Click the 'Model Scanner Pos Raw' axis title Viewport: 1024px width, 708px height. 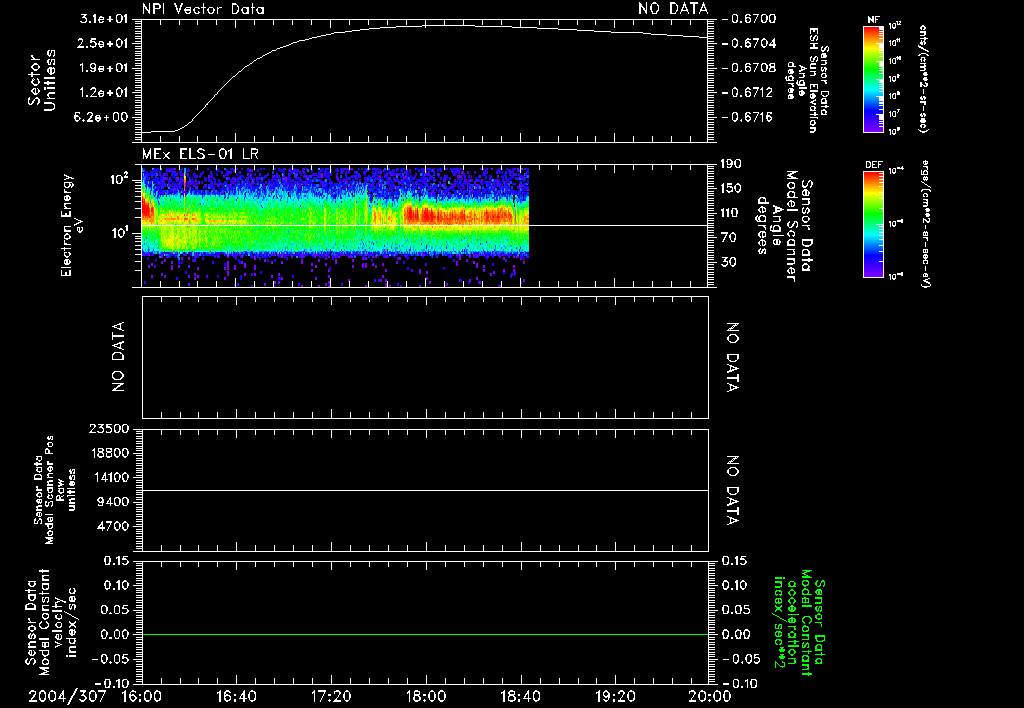click(x=55, y=490)
